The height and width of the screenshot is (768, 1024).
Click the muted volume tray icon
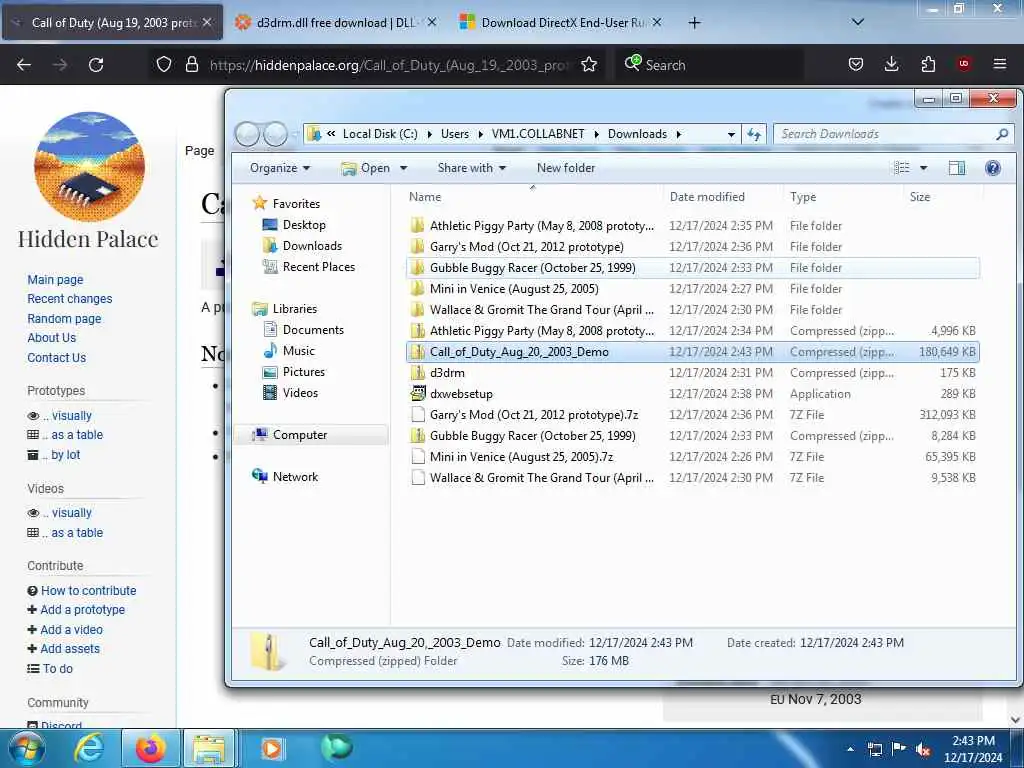point(923,750)
